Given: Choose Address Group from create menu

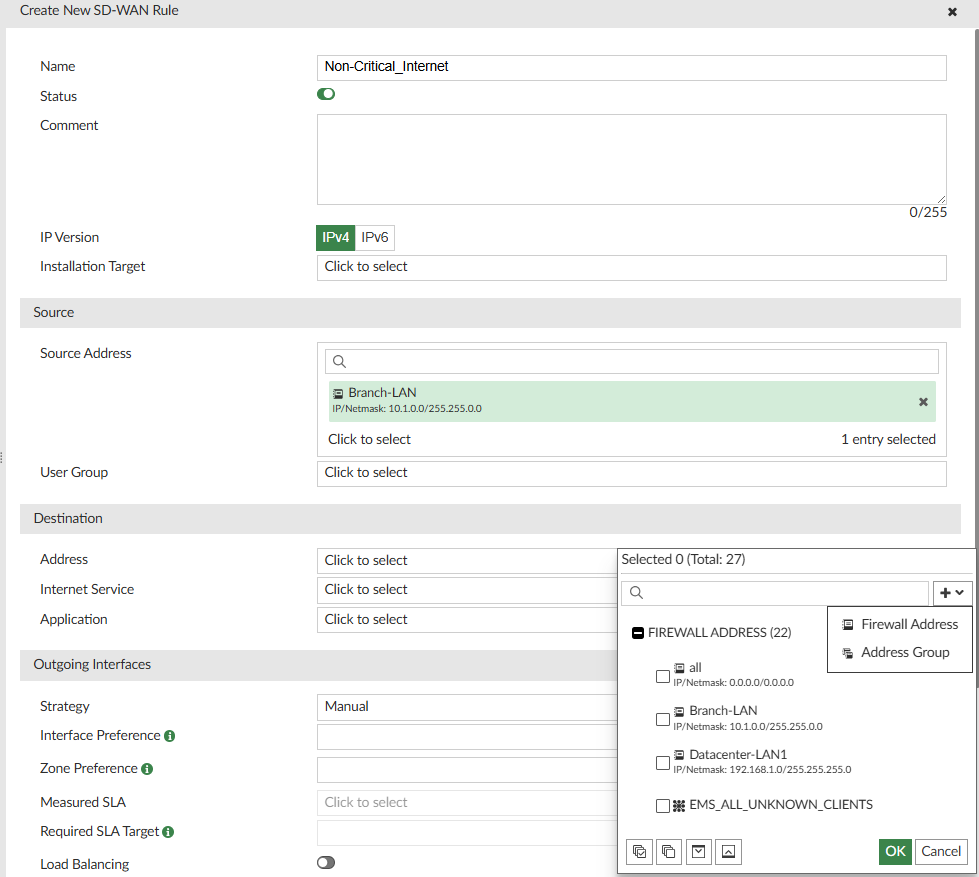Looking at the screenshot, I should click(900, 652).
